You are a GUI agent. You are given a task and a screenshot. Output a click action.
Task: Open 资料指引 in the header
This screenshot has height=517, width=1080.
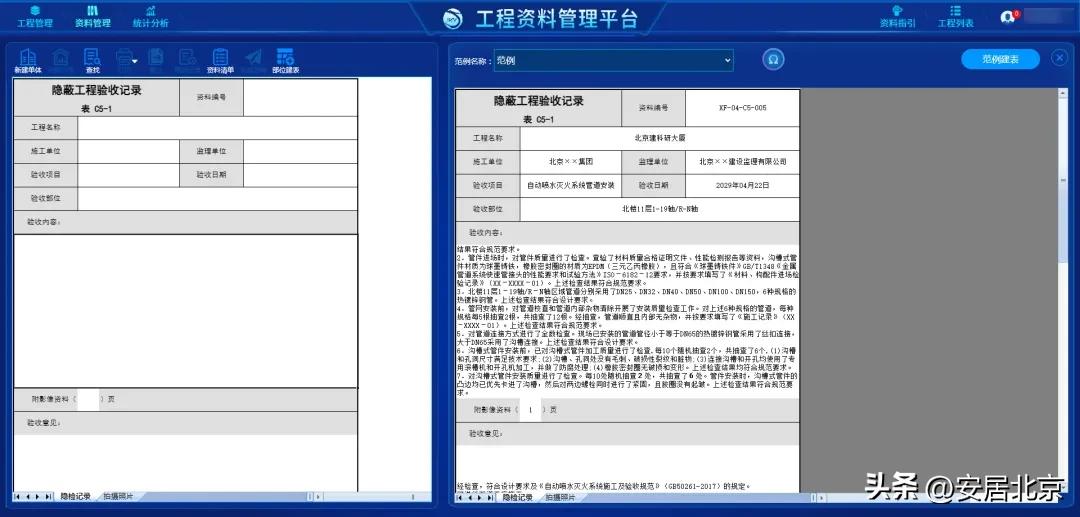pos(897,17)
